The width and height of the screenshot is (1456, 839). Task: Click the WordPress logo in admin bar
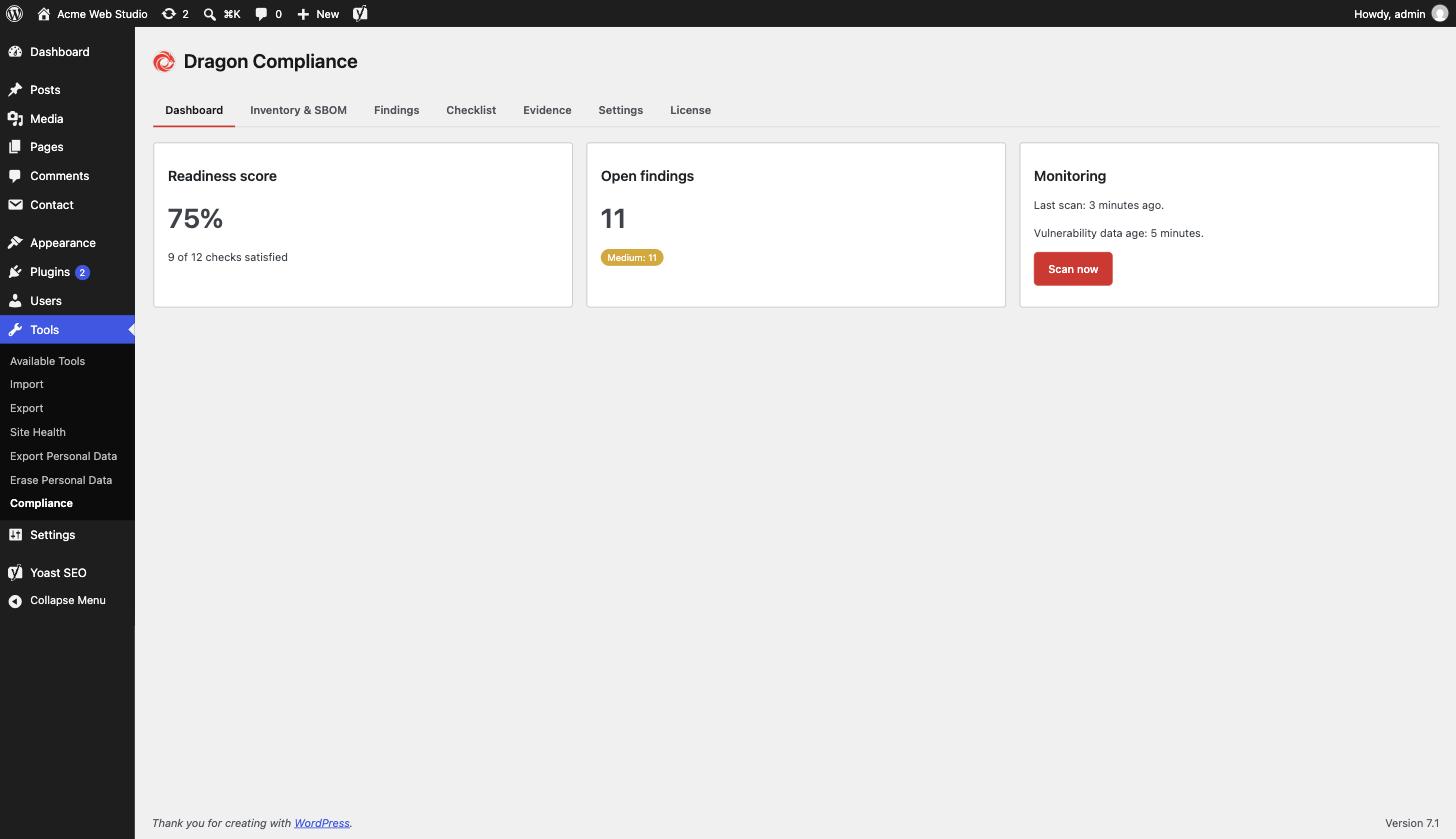point(14,14)
